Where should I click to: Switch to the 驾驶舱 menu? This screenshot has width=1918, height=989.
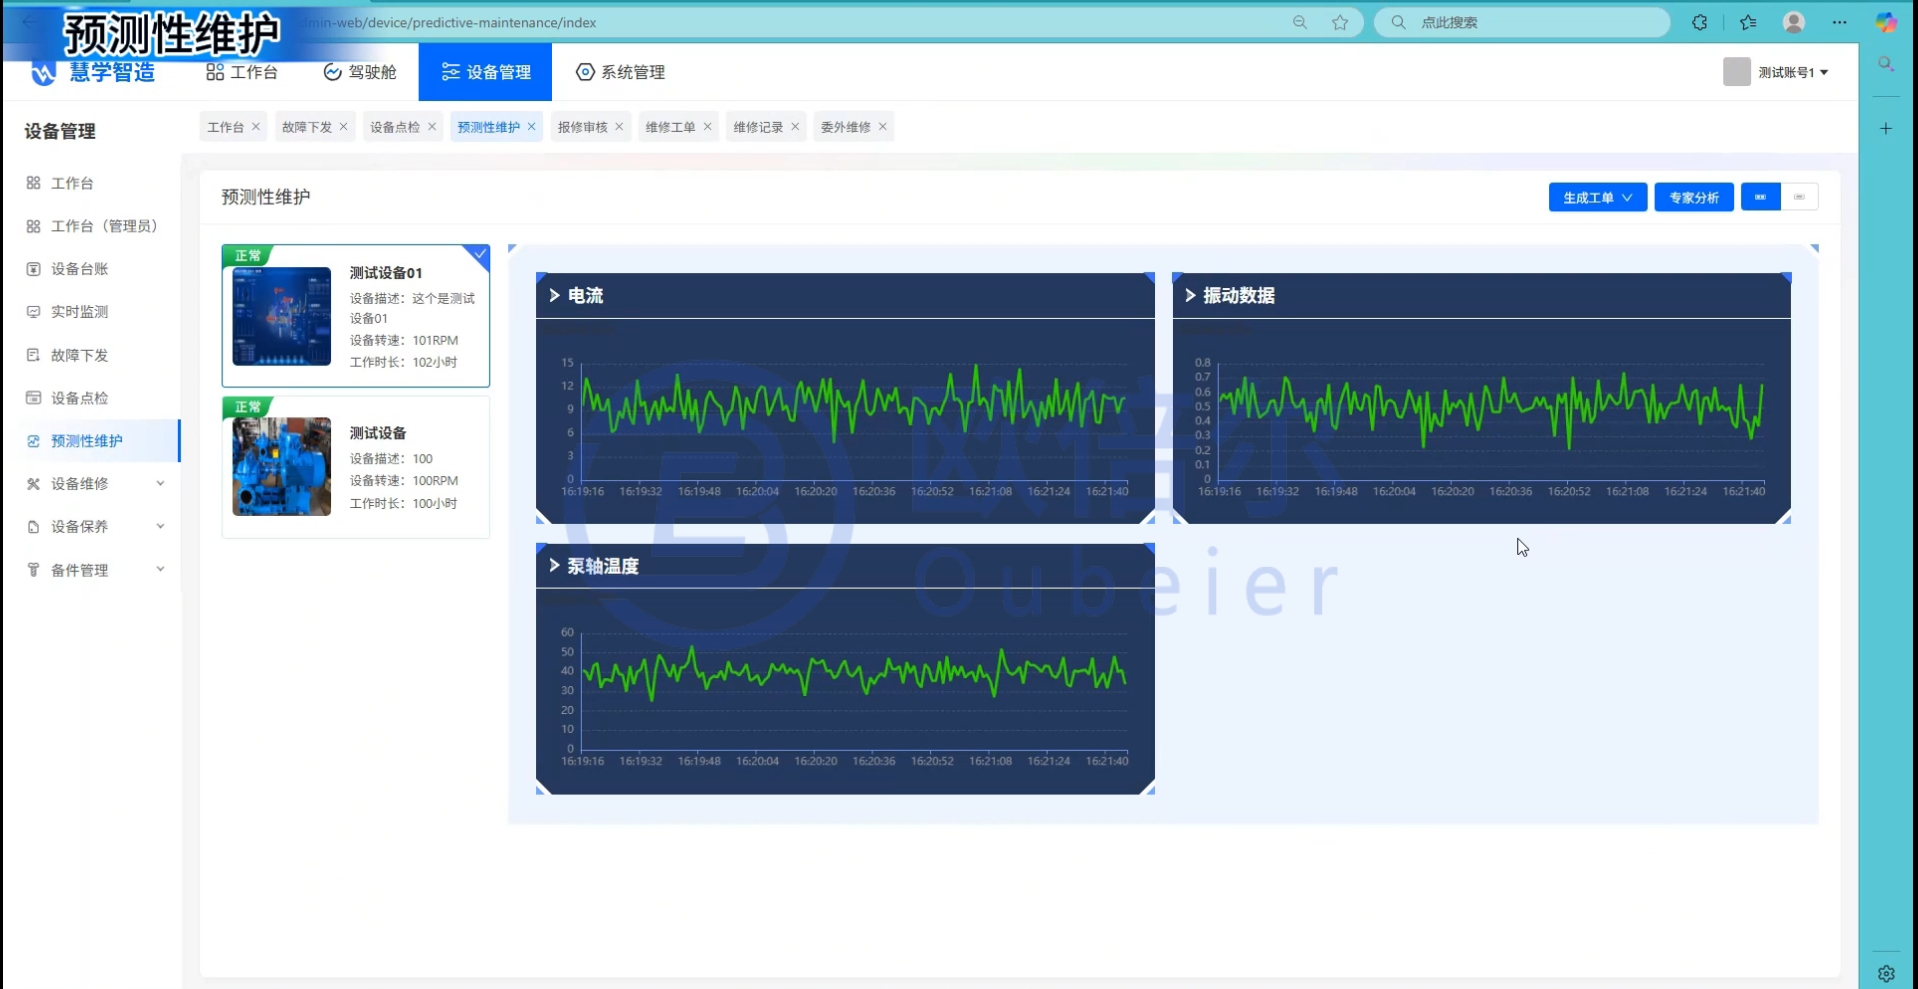(360, 72)
